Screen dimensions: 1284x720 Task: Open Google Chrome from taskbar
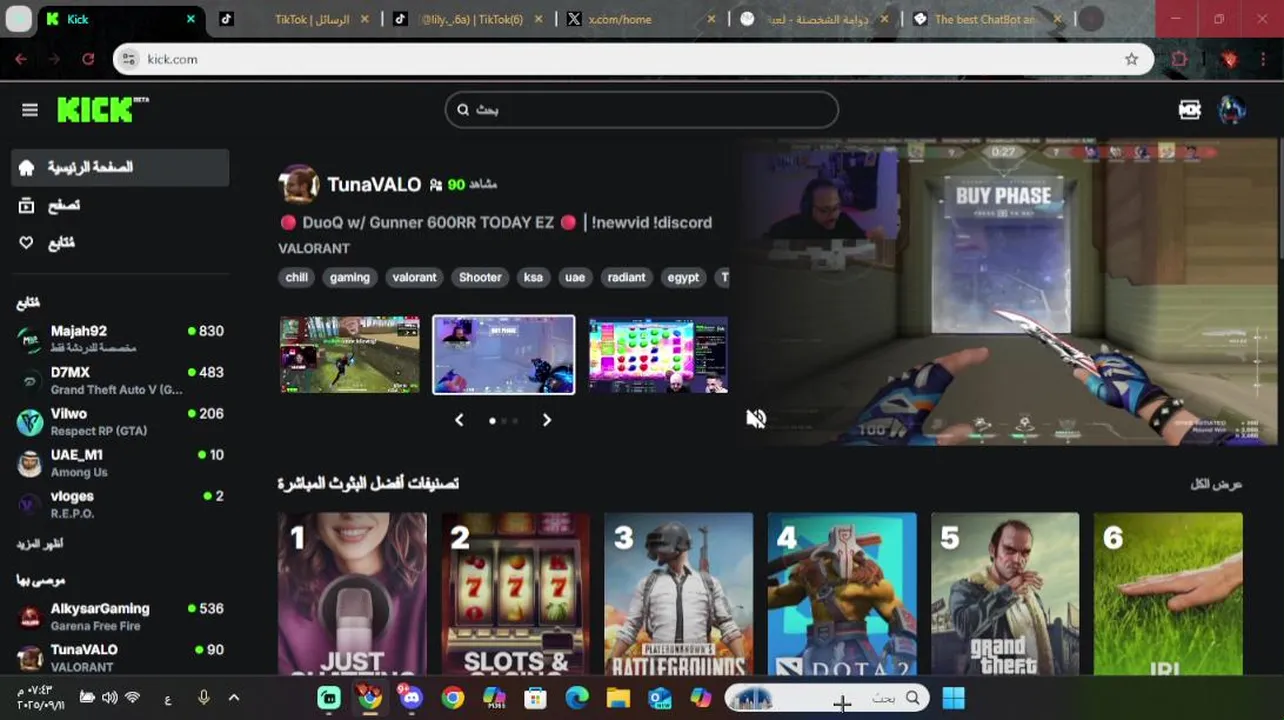click(453, 698)
